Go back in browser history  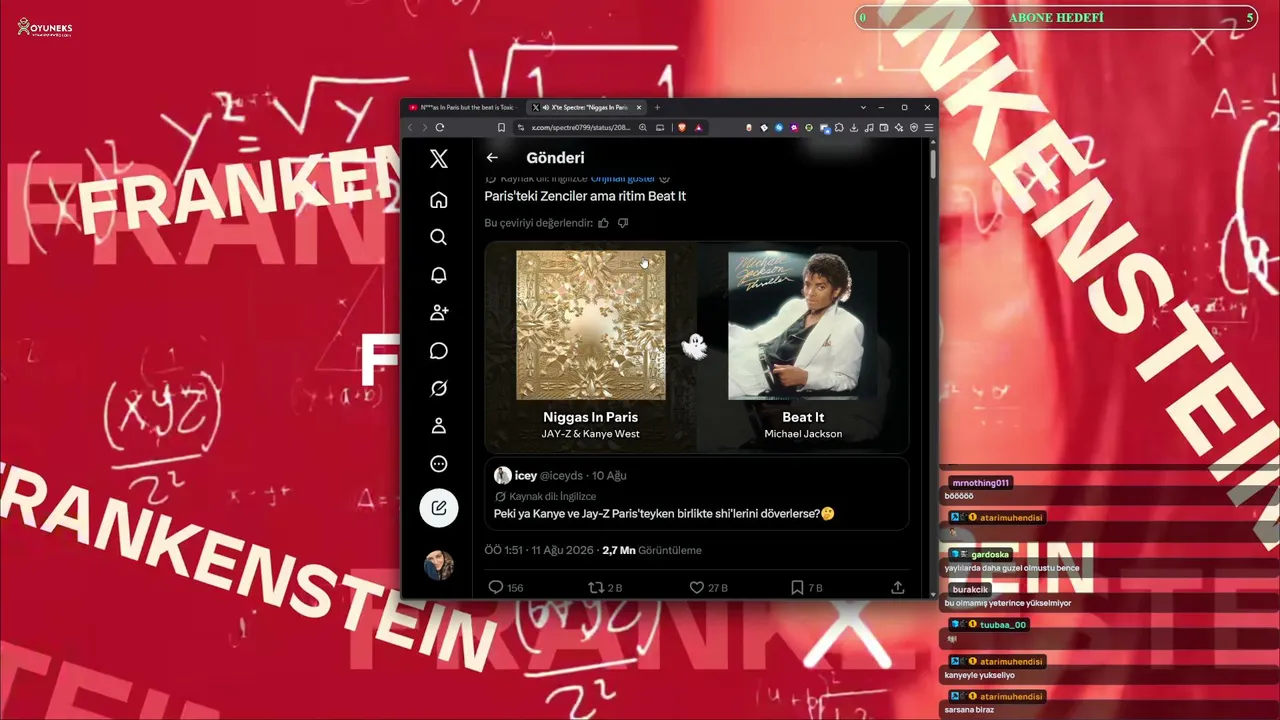409,127
